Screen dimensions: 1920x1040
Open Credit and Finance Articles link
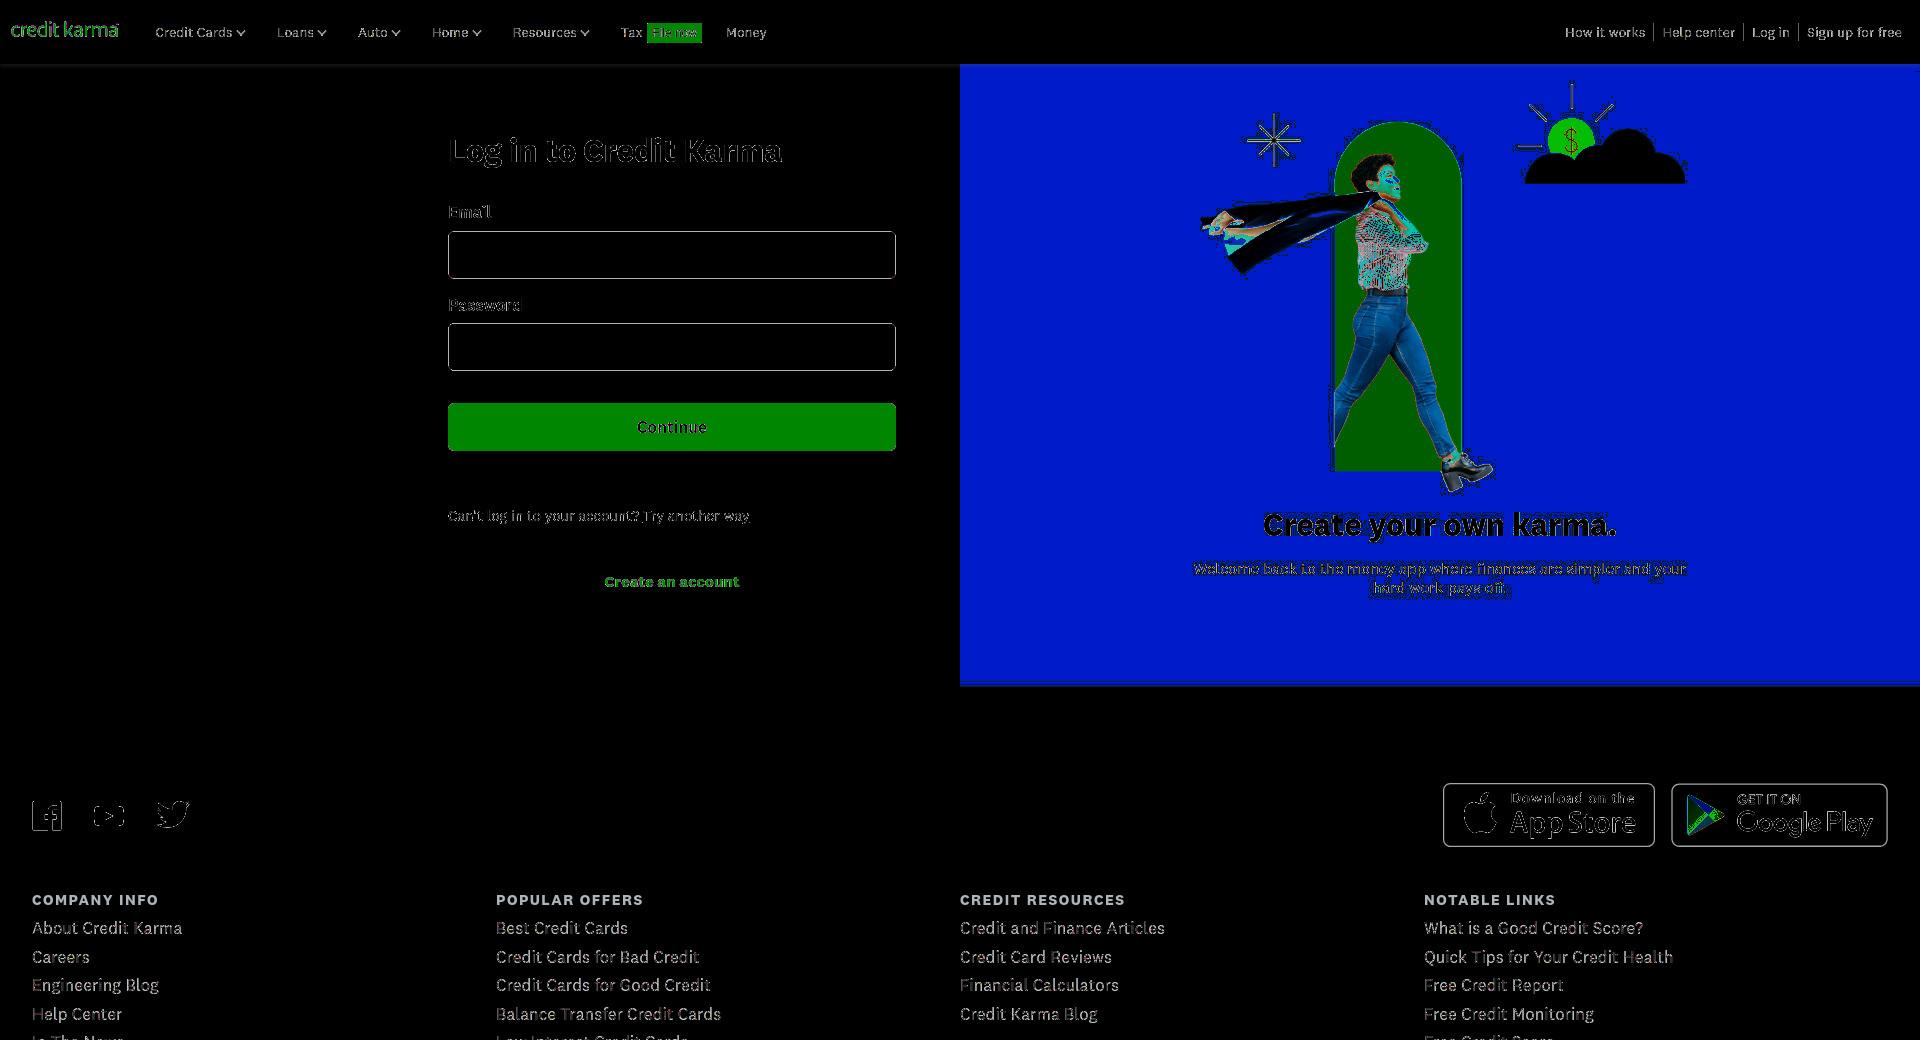[1062, 928]
